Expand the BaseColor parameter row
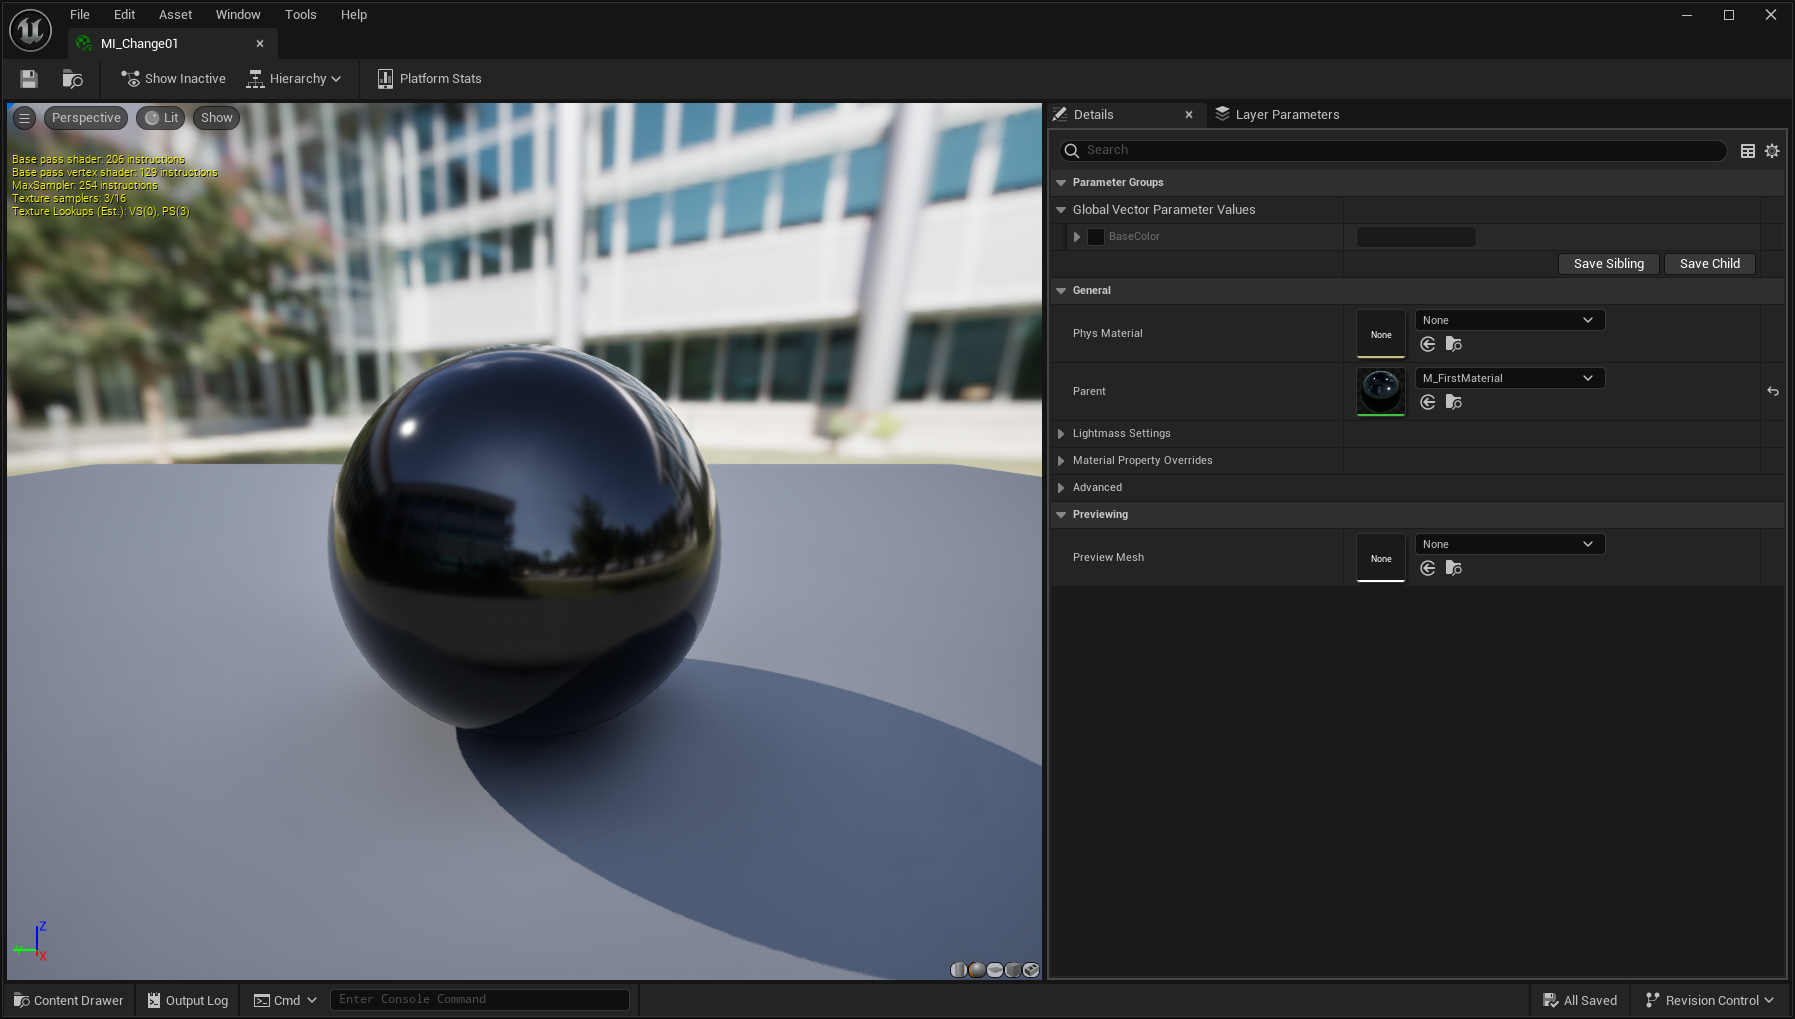The image size is (1795, 1019). click(x=1077, y=237)
